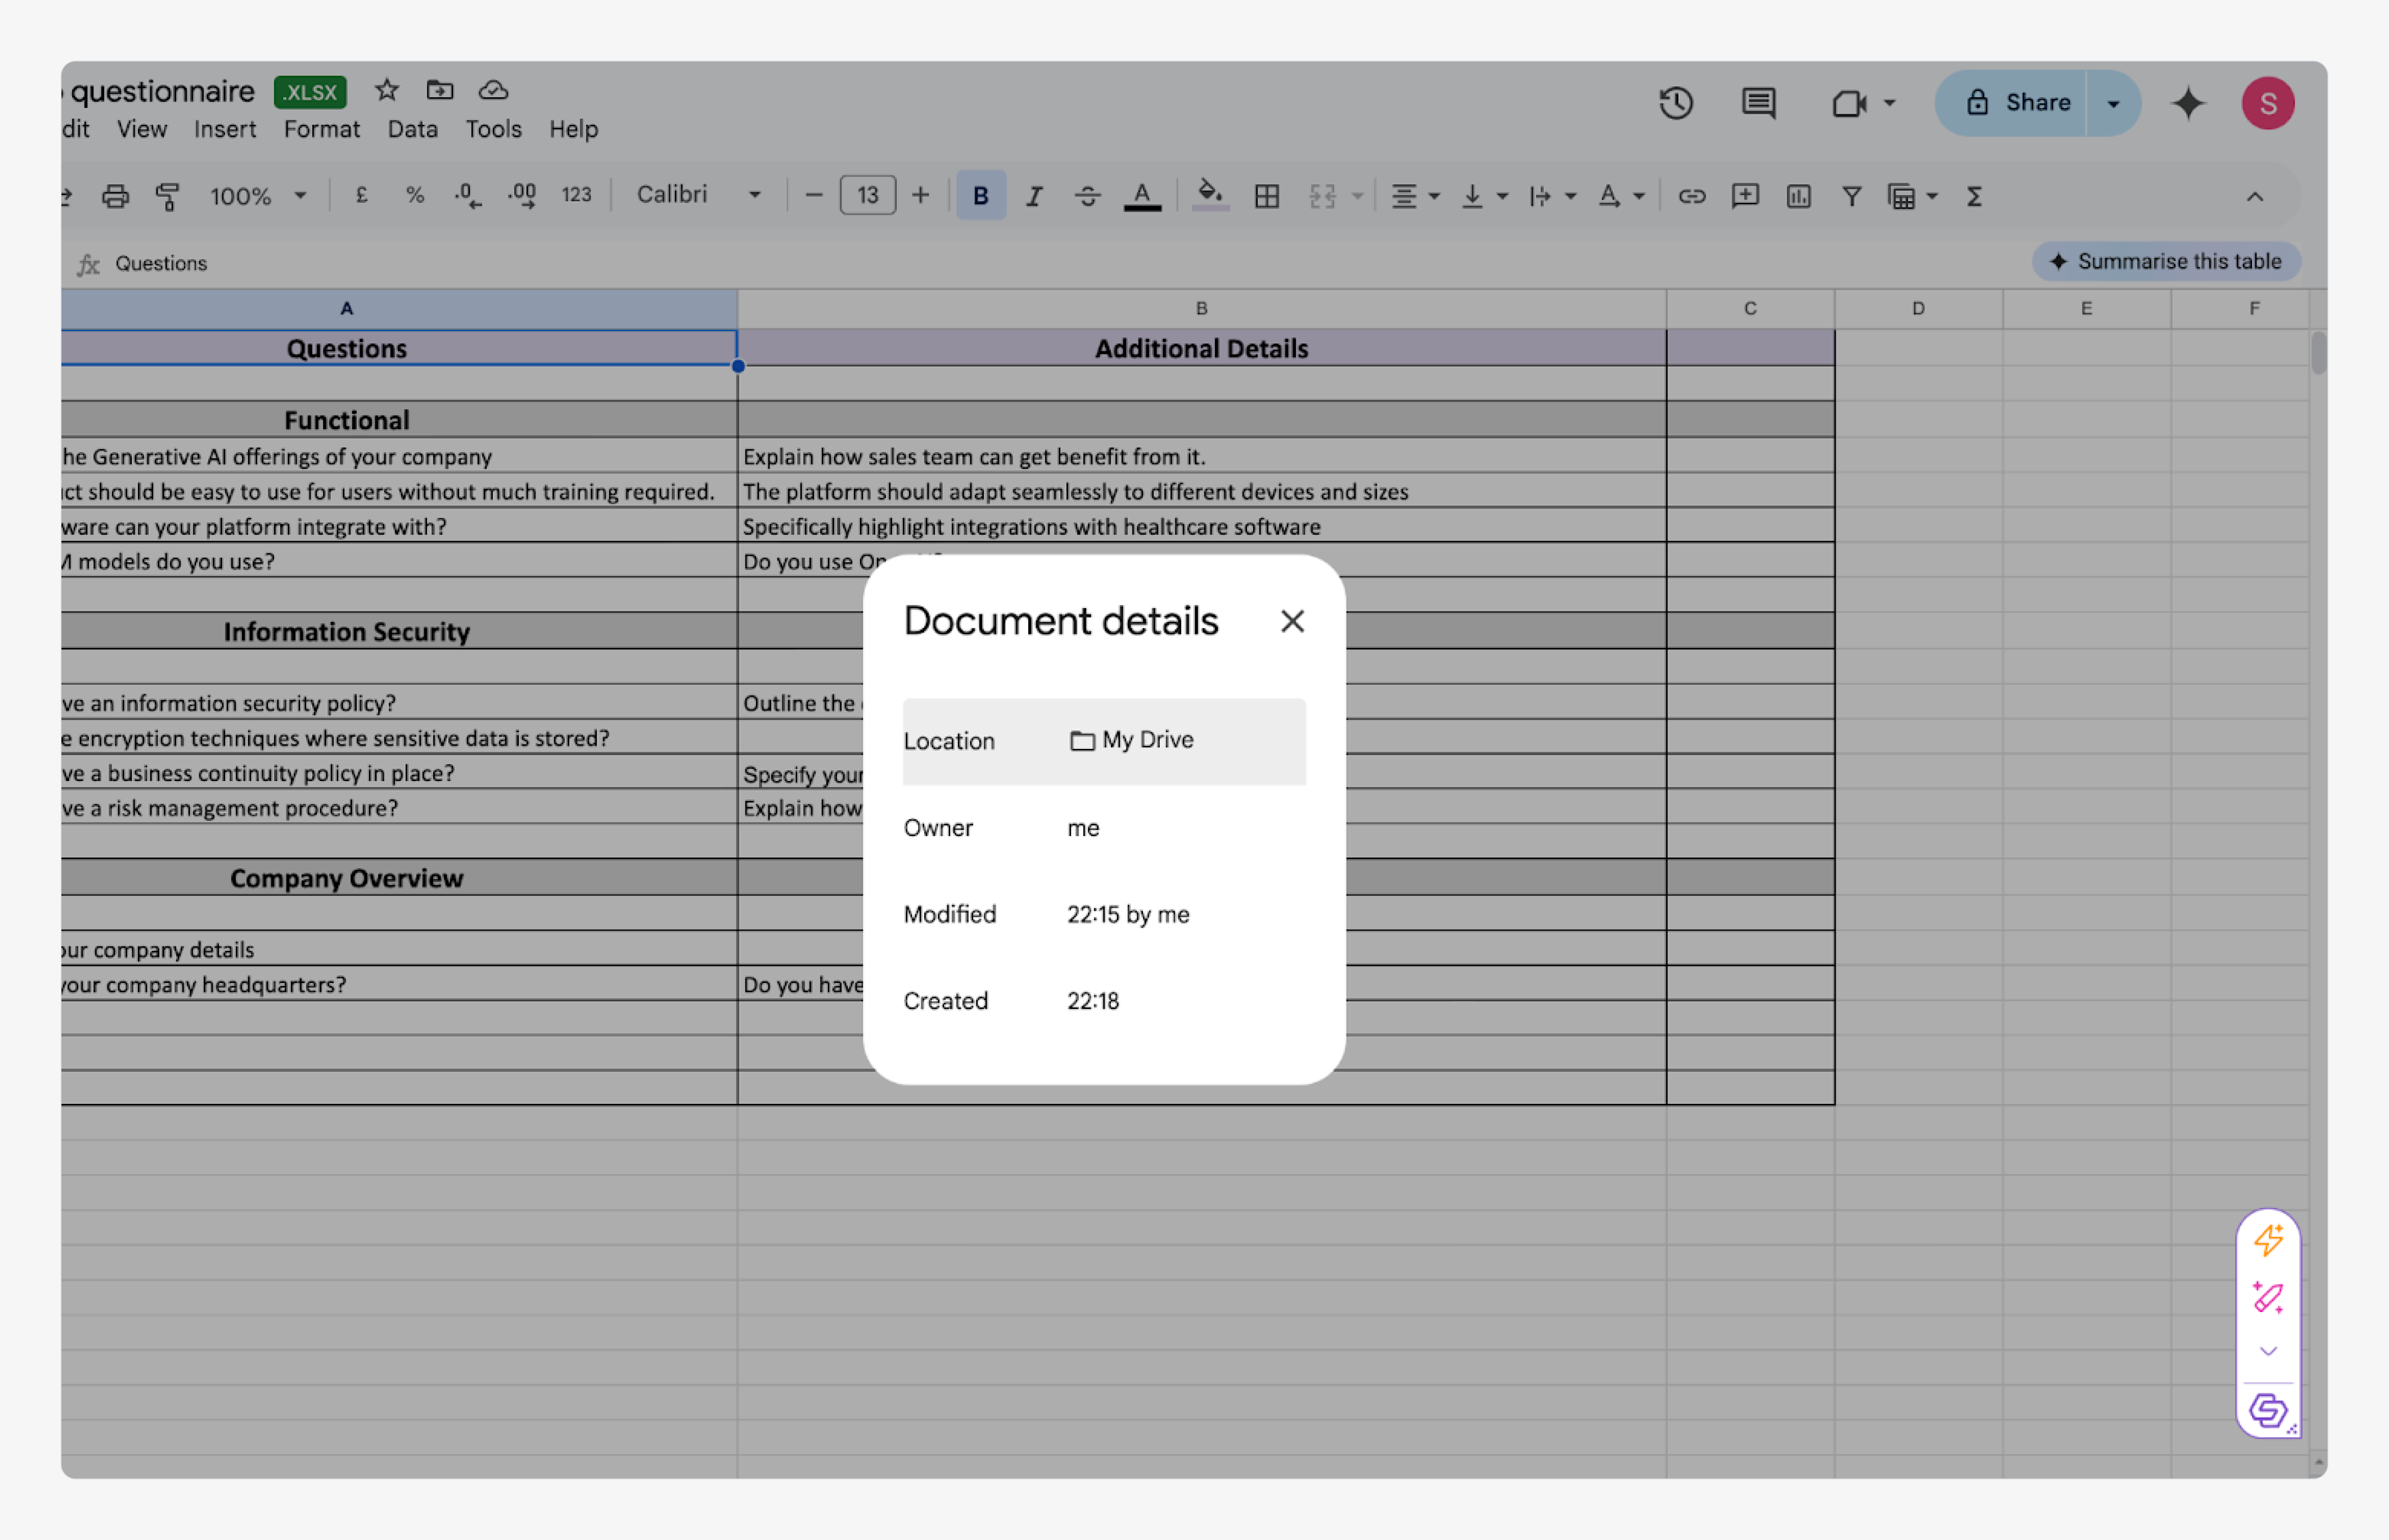Click the print icon in toolbar

[x=116, y=196]
